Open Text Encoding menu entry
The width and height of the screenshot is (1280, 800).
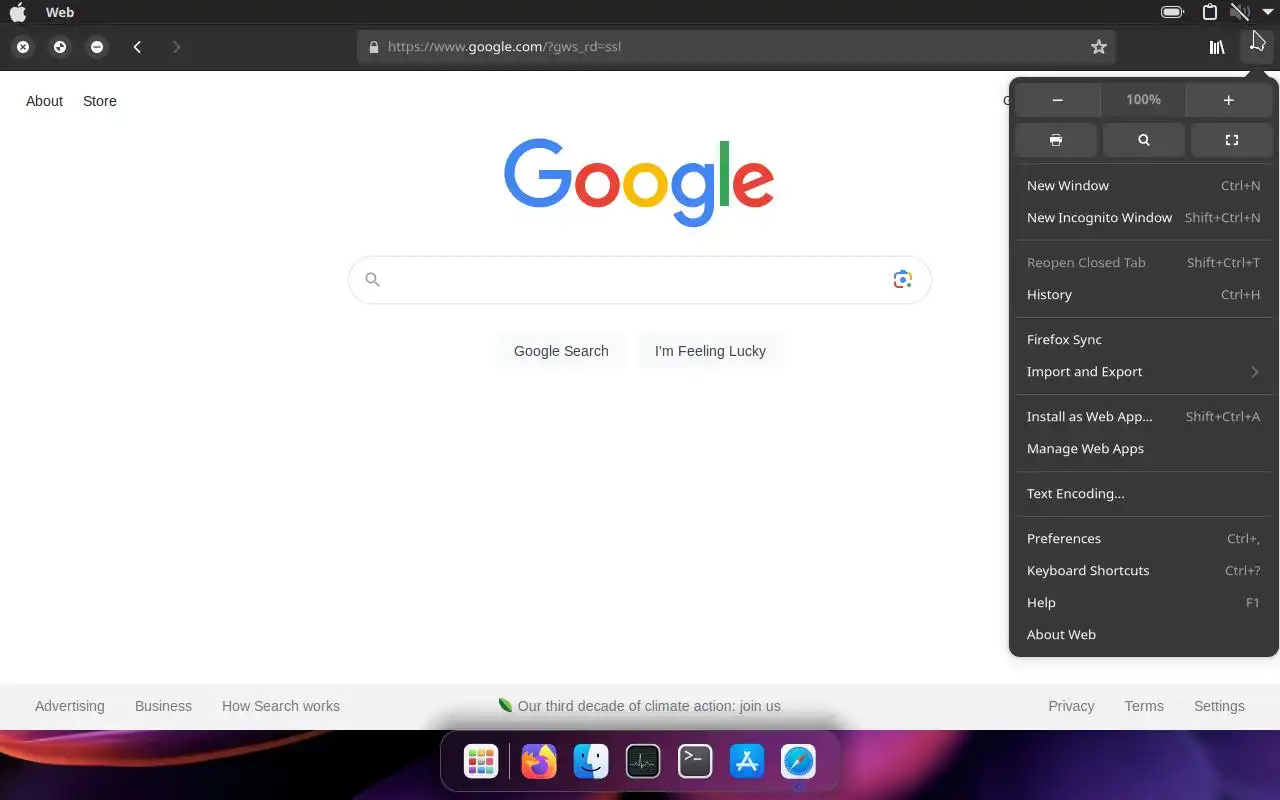[x=1144, y=494]
